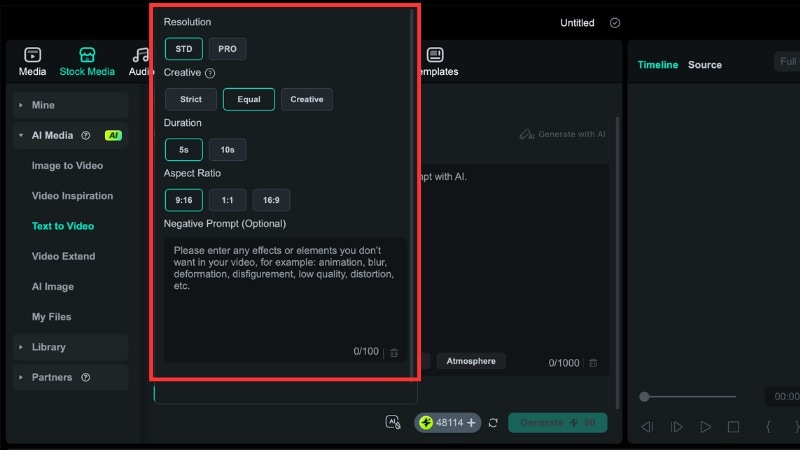Choose Creative creativity level
Image resolution: width=800 pixels, height=450 pixels.
[x=307, y=99]
